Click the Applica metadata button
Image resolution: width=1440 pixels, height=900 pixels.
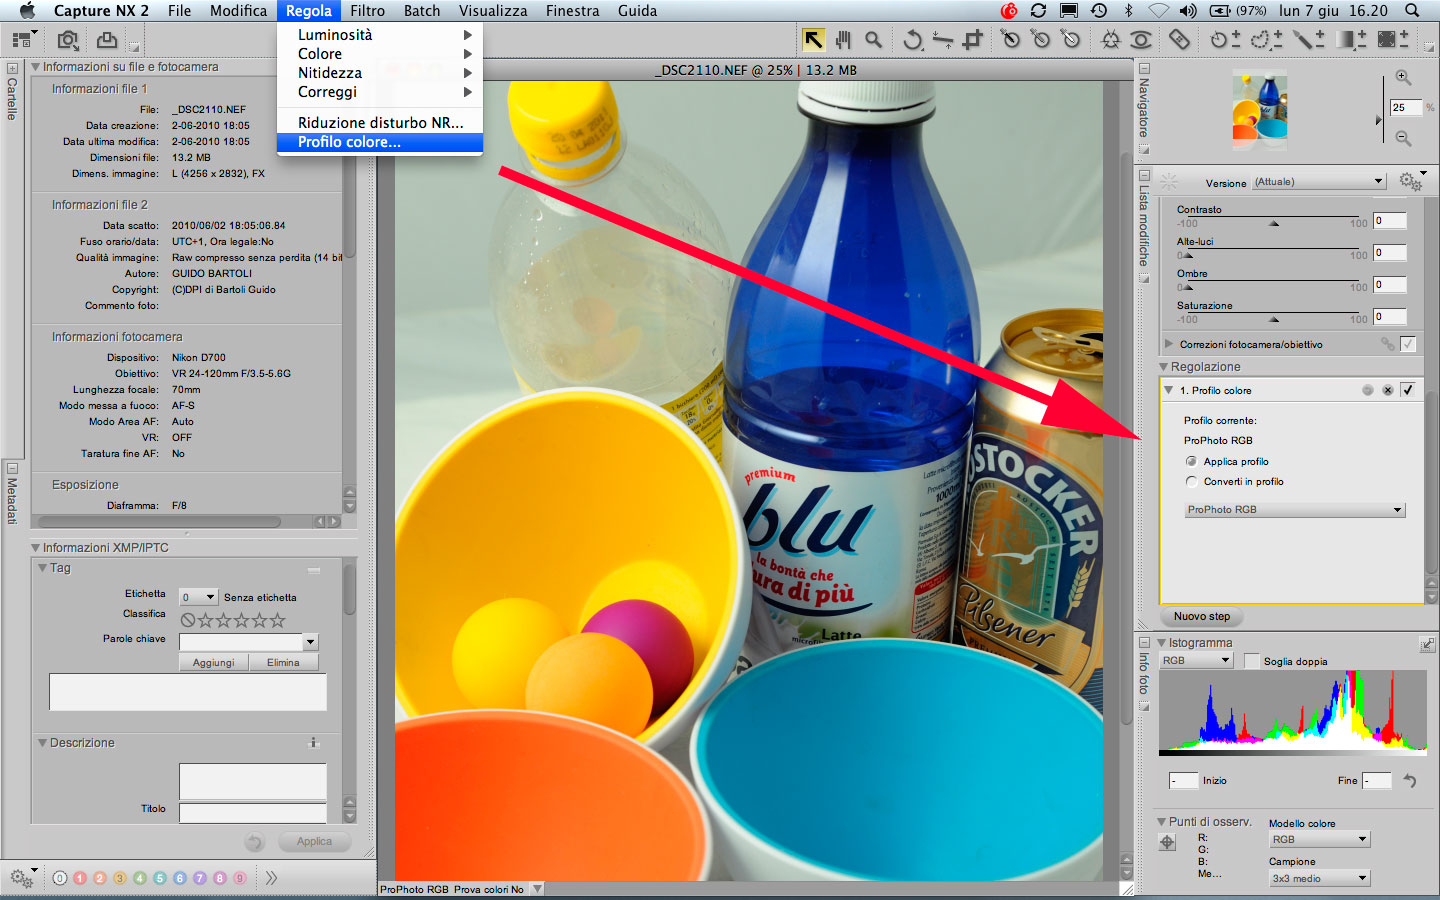pyautogui.click(x=314, y=842)
